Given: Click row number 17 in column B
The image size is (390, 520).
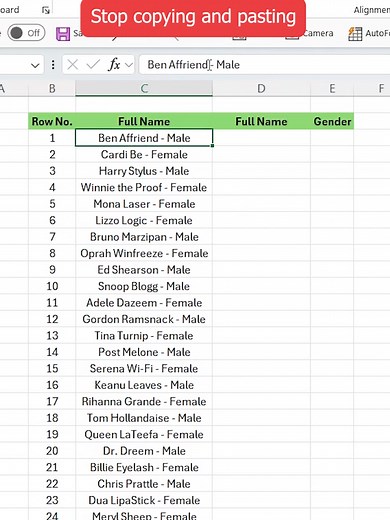Looking at the screenshot, I should click(x=52, y=401).
